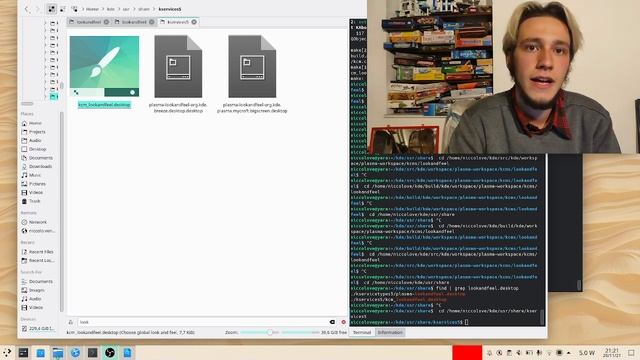This screenshot has height=360, width=640.
Task: Close the kservices5 tab
Action: tap(194, 22)
